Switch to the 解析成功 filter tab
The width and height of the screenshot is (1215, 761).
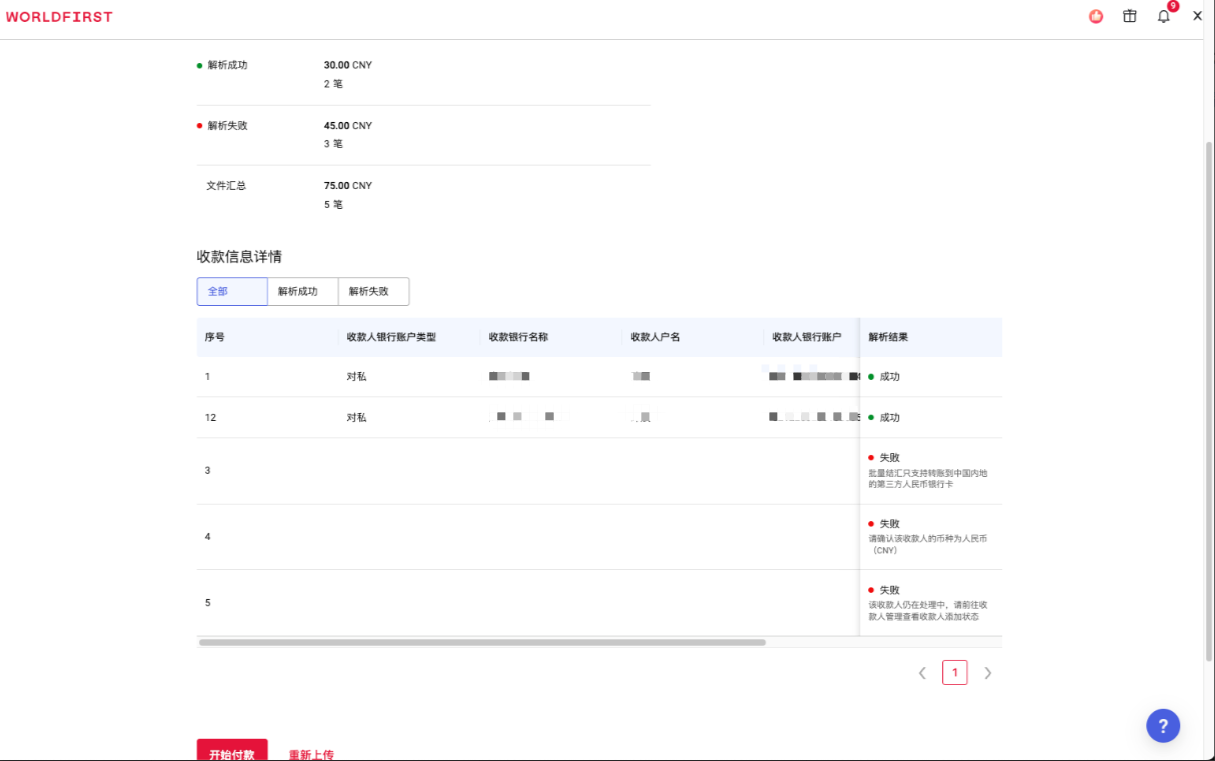pos(302,291)
